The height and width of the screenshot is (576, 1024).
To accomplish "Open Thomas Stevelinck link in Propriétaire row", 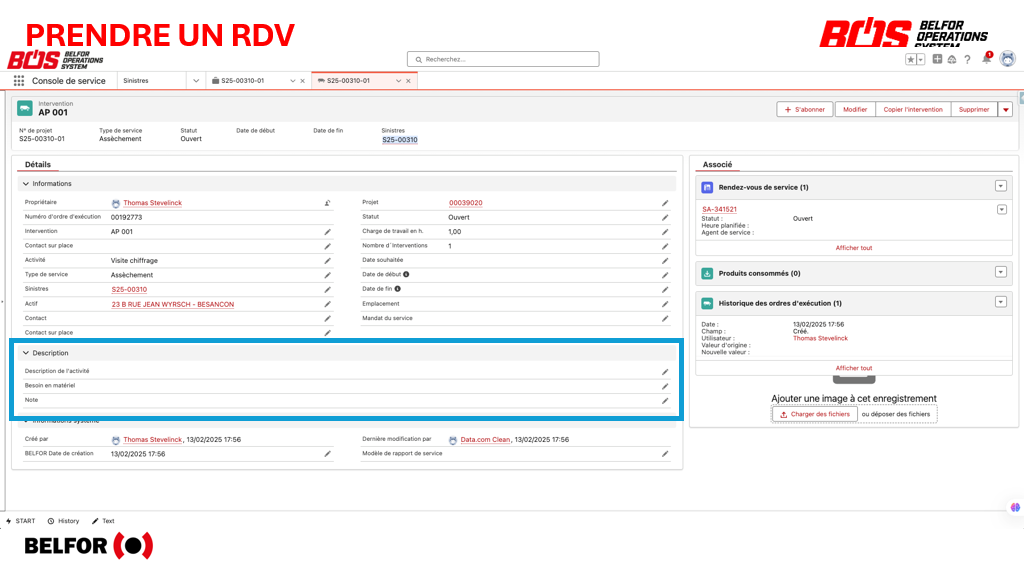I will (152, 203).
